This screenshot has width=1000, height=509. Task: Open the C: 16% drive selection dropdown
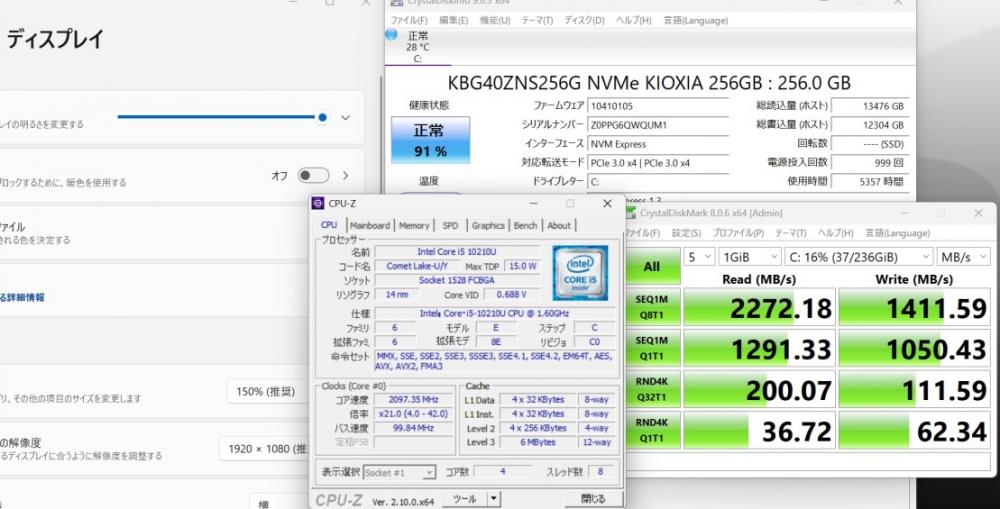859,257
